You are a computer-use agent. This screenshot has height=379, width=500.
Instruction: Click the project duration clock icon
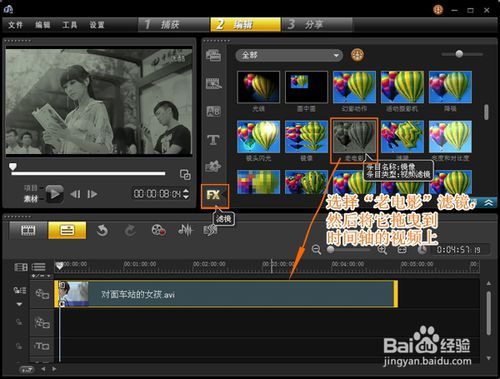pyautogui.click(x=422, y=250)
